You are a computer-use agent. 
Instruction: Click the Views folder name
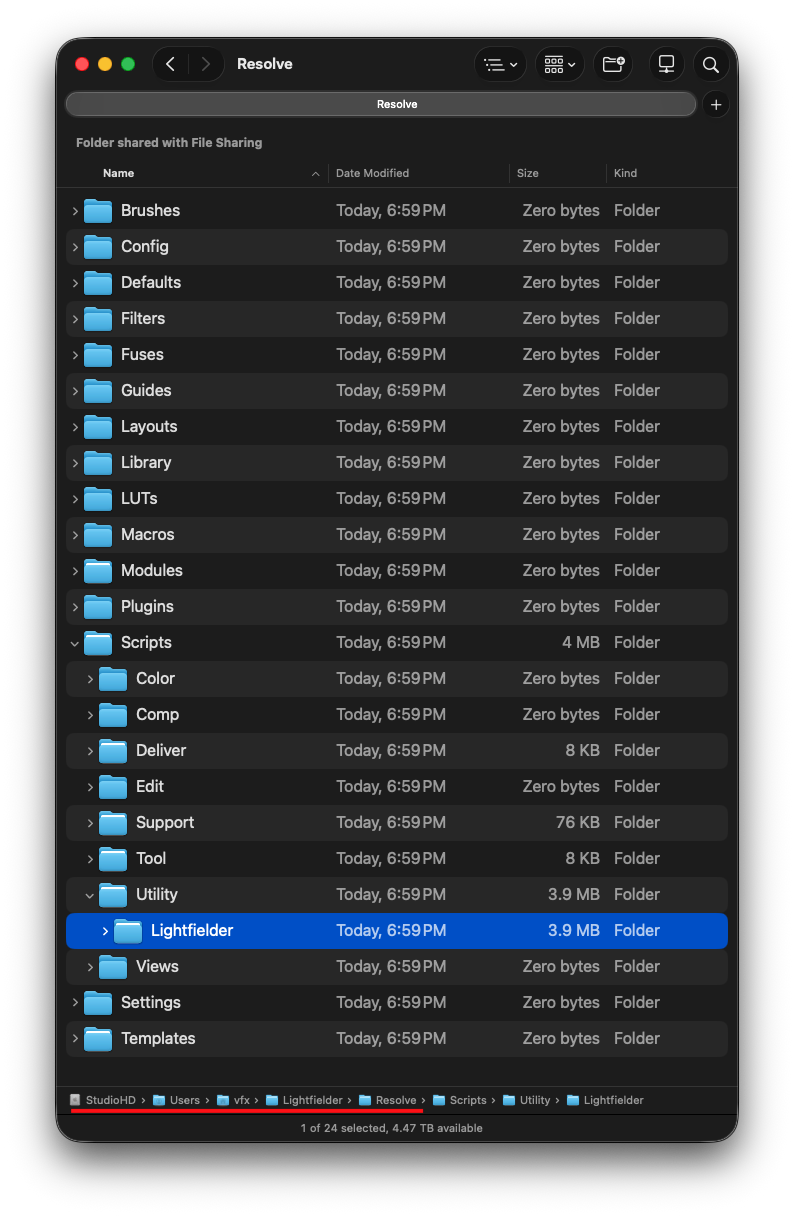click(x=157, y=967)
